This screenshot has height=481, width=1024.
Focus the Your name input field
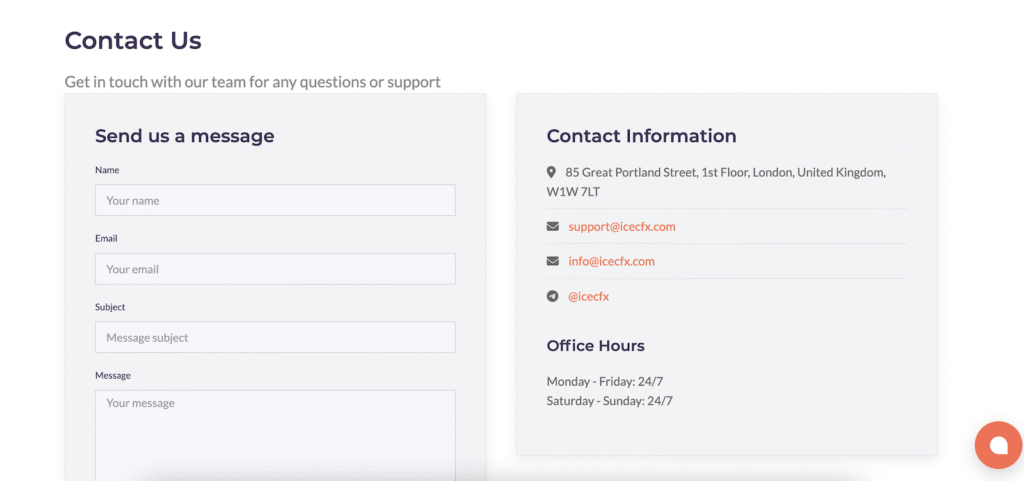tap(275, 200)
